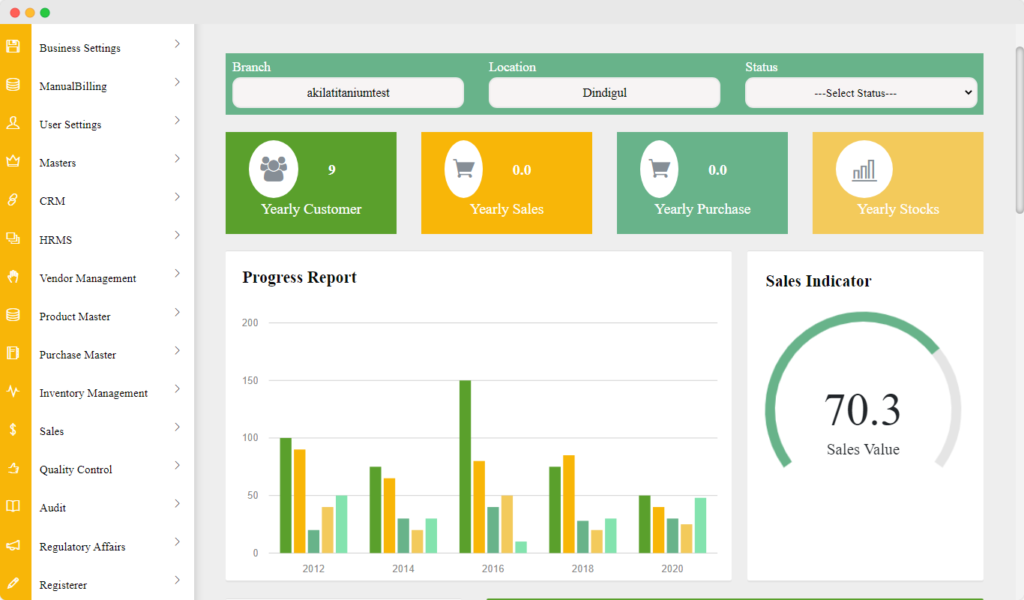This screenshot has width=1024, height=600.
Task: Click the yellow macOS minimize window button
Action: (29, 12)
